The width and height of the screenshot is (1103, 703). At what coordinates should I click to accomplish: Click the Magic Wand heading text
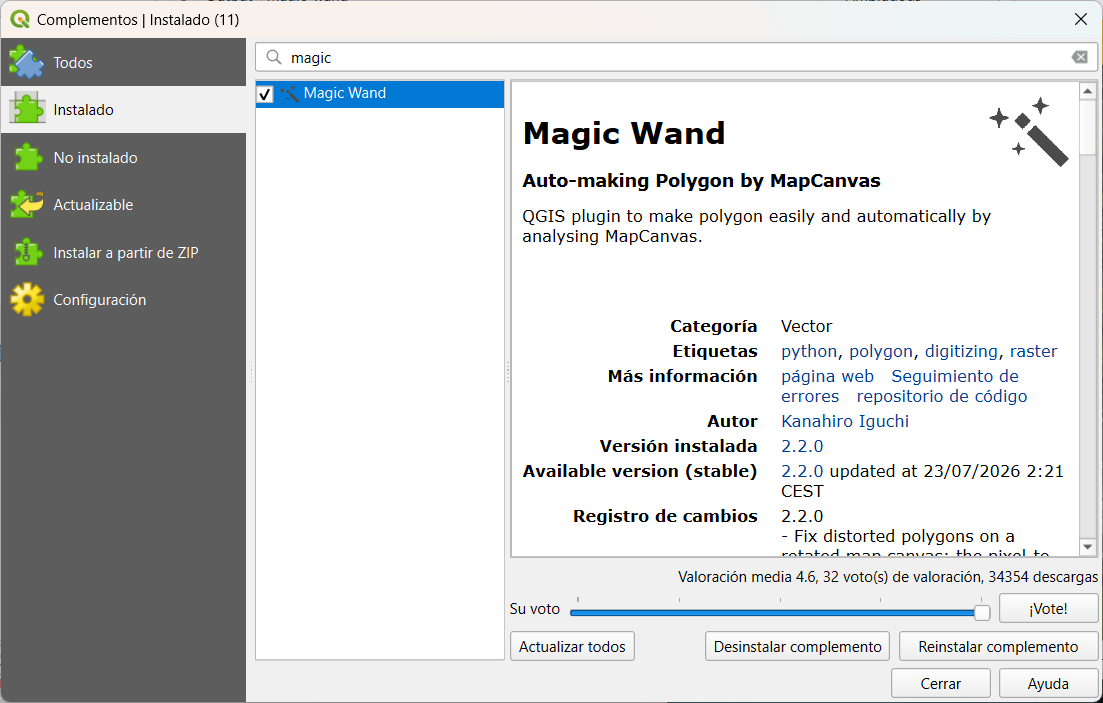[x=624, y=133]
